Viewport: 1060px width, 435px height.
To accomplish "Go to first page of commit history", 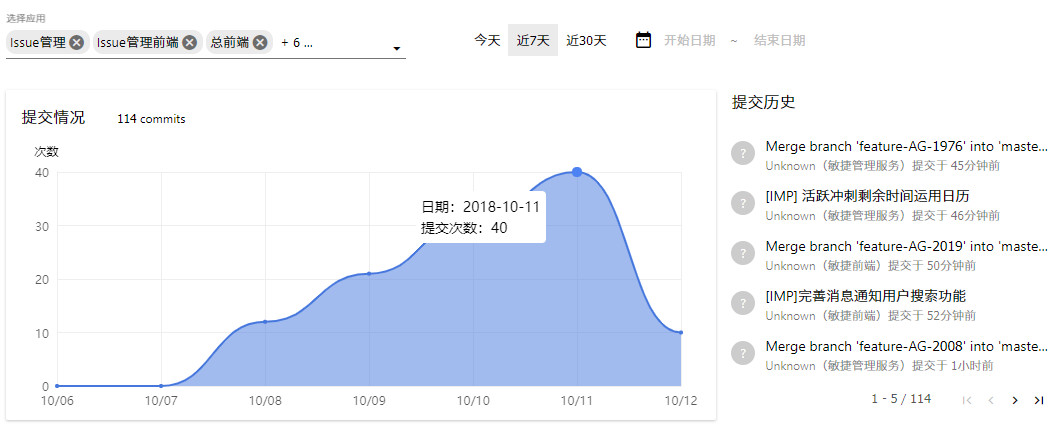I will 966,400.
